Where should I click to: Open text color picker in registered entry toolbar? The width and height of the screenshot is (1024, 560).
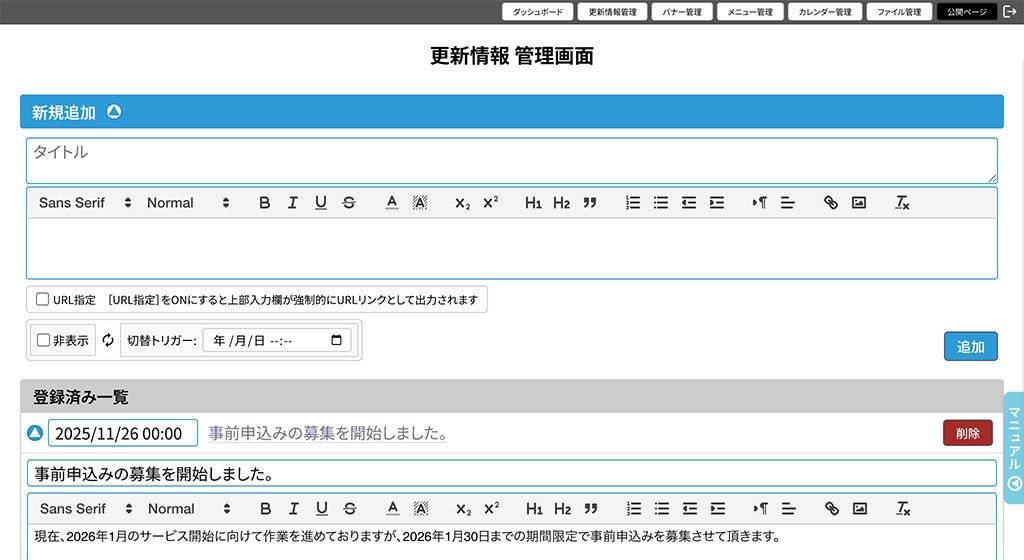pyautogui.click(x=392, y=508)
